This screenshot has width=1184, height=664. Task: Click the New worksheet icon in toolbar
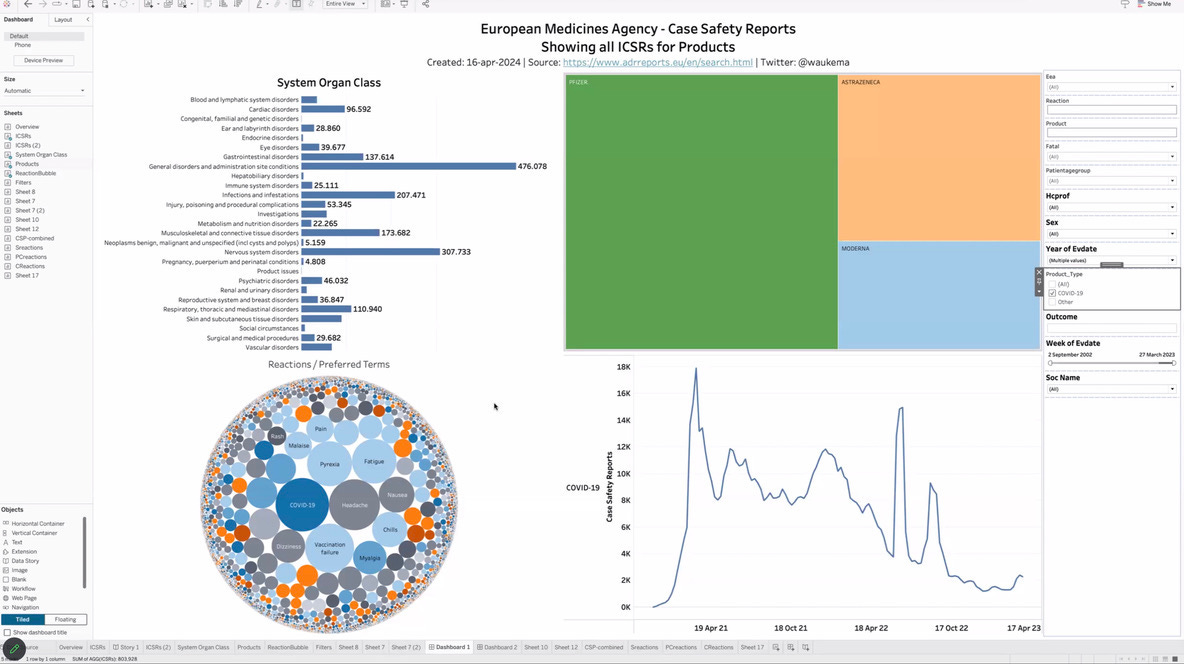pos(149,4)
